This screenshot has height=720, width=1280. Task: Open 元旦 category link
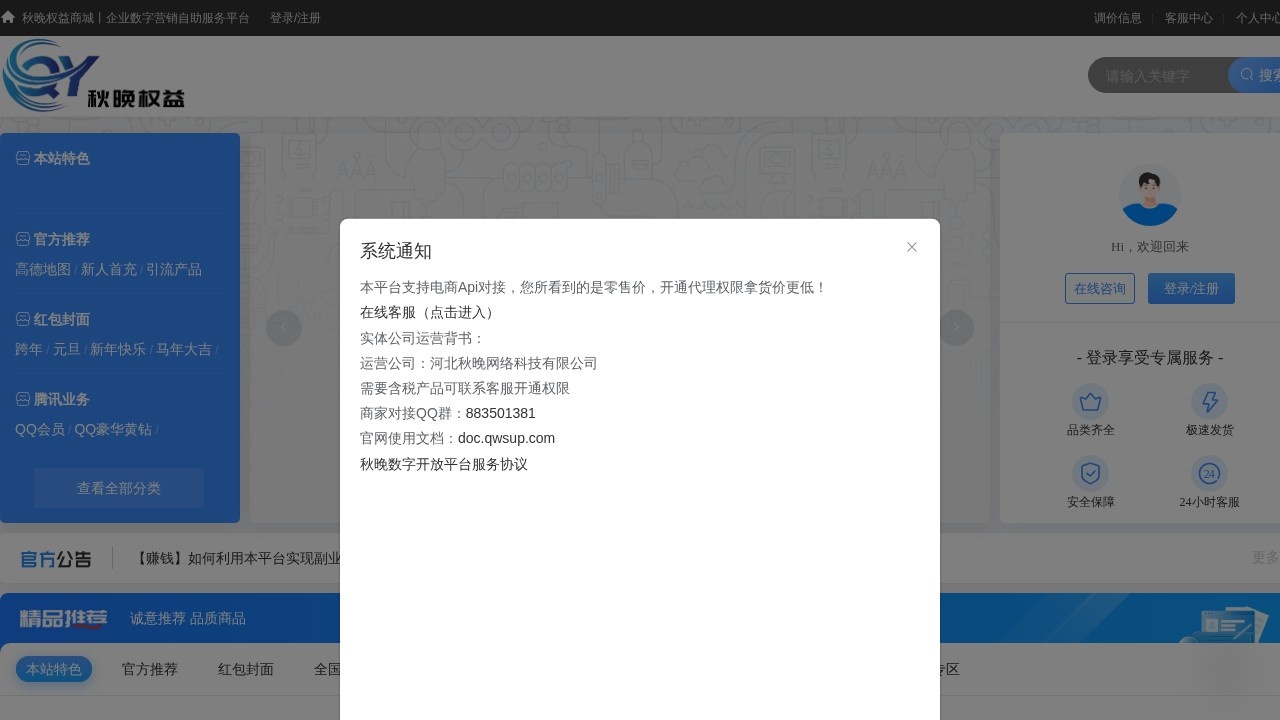click(66, 349)
